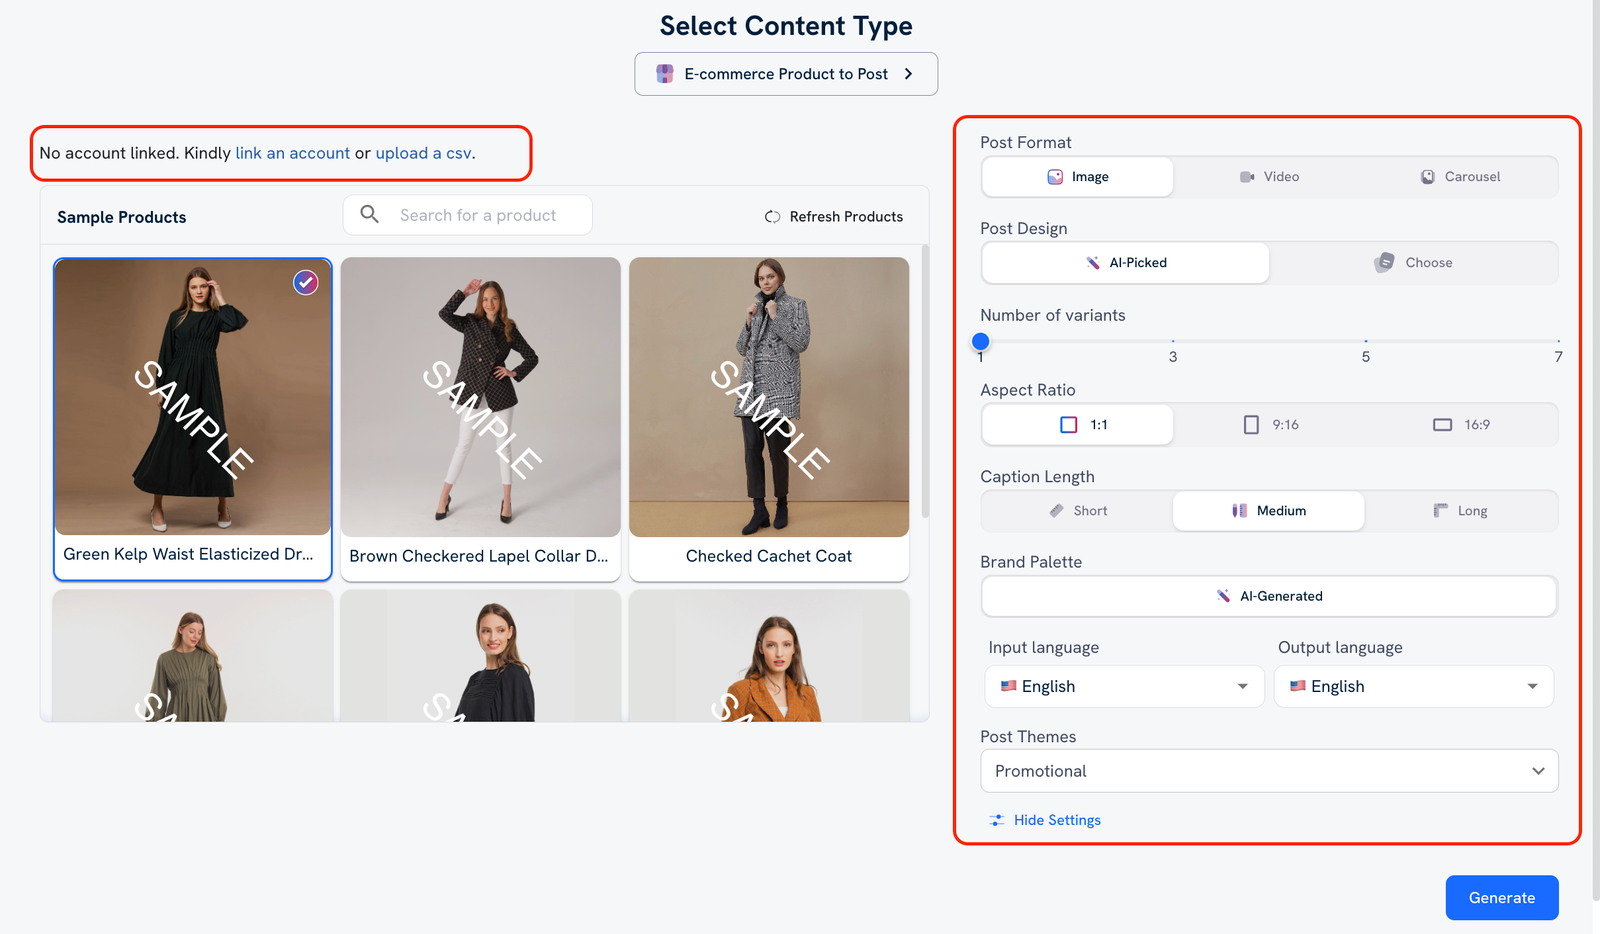This screenshot has height=934, width=1600.
Task: Click the AI-Picked wand option
Action: pyautogui.click(x=1124, y=262)
